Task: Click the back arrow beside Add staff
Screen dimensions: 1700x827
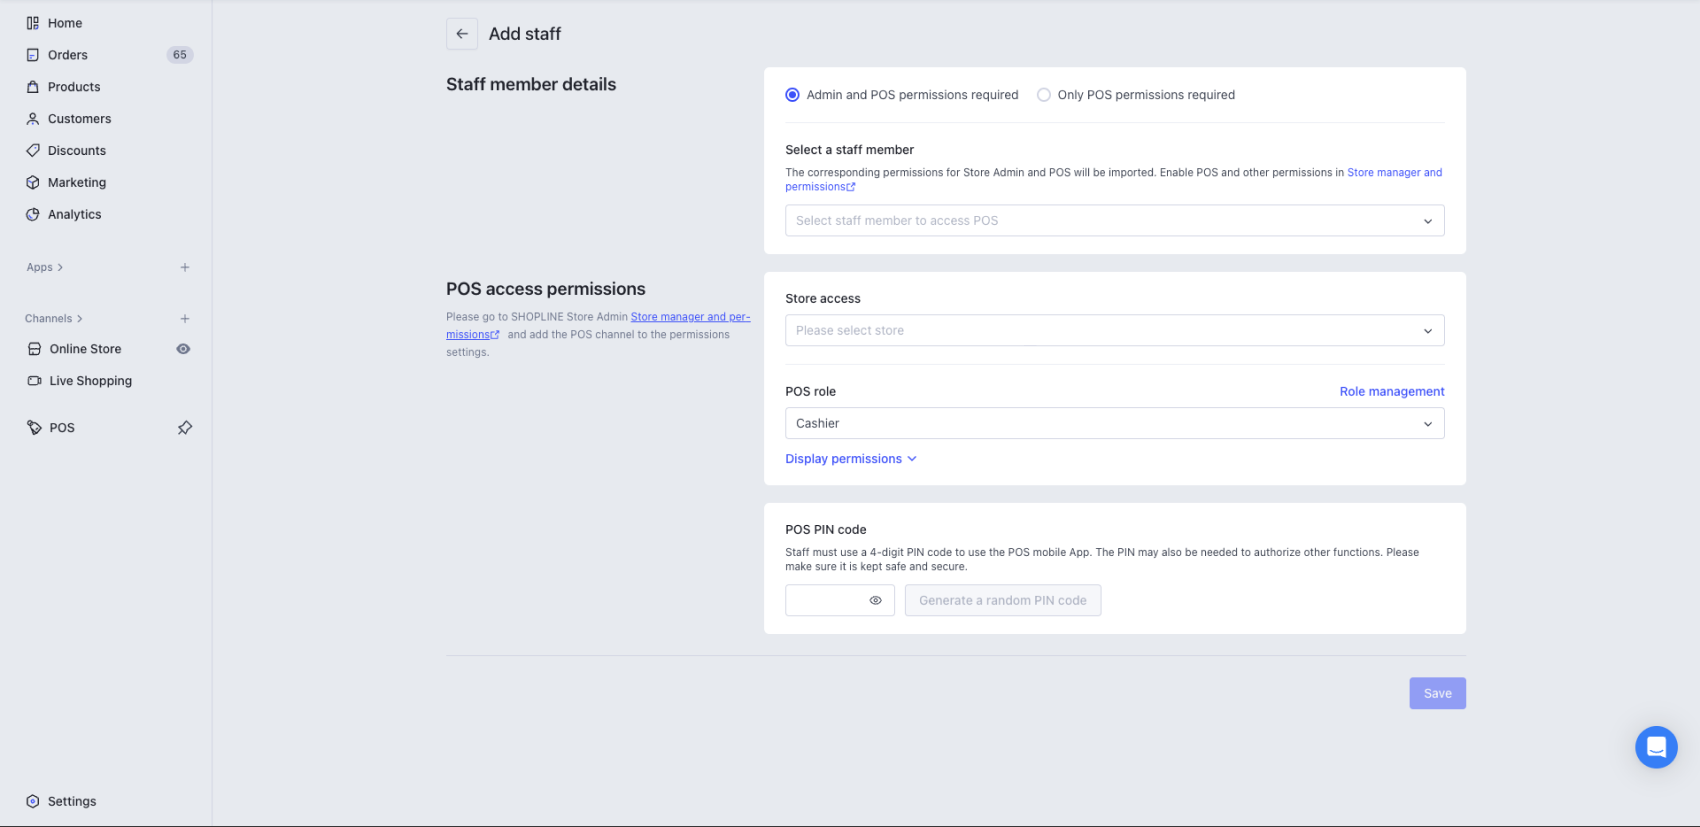Action: pos(462,34)
